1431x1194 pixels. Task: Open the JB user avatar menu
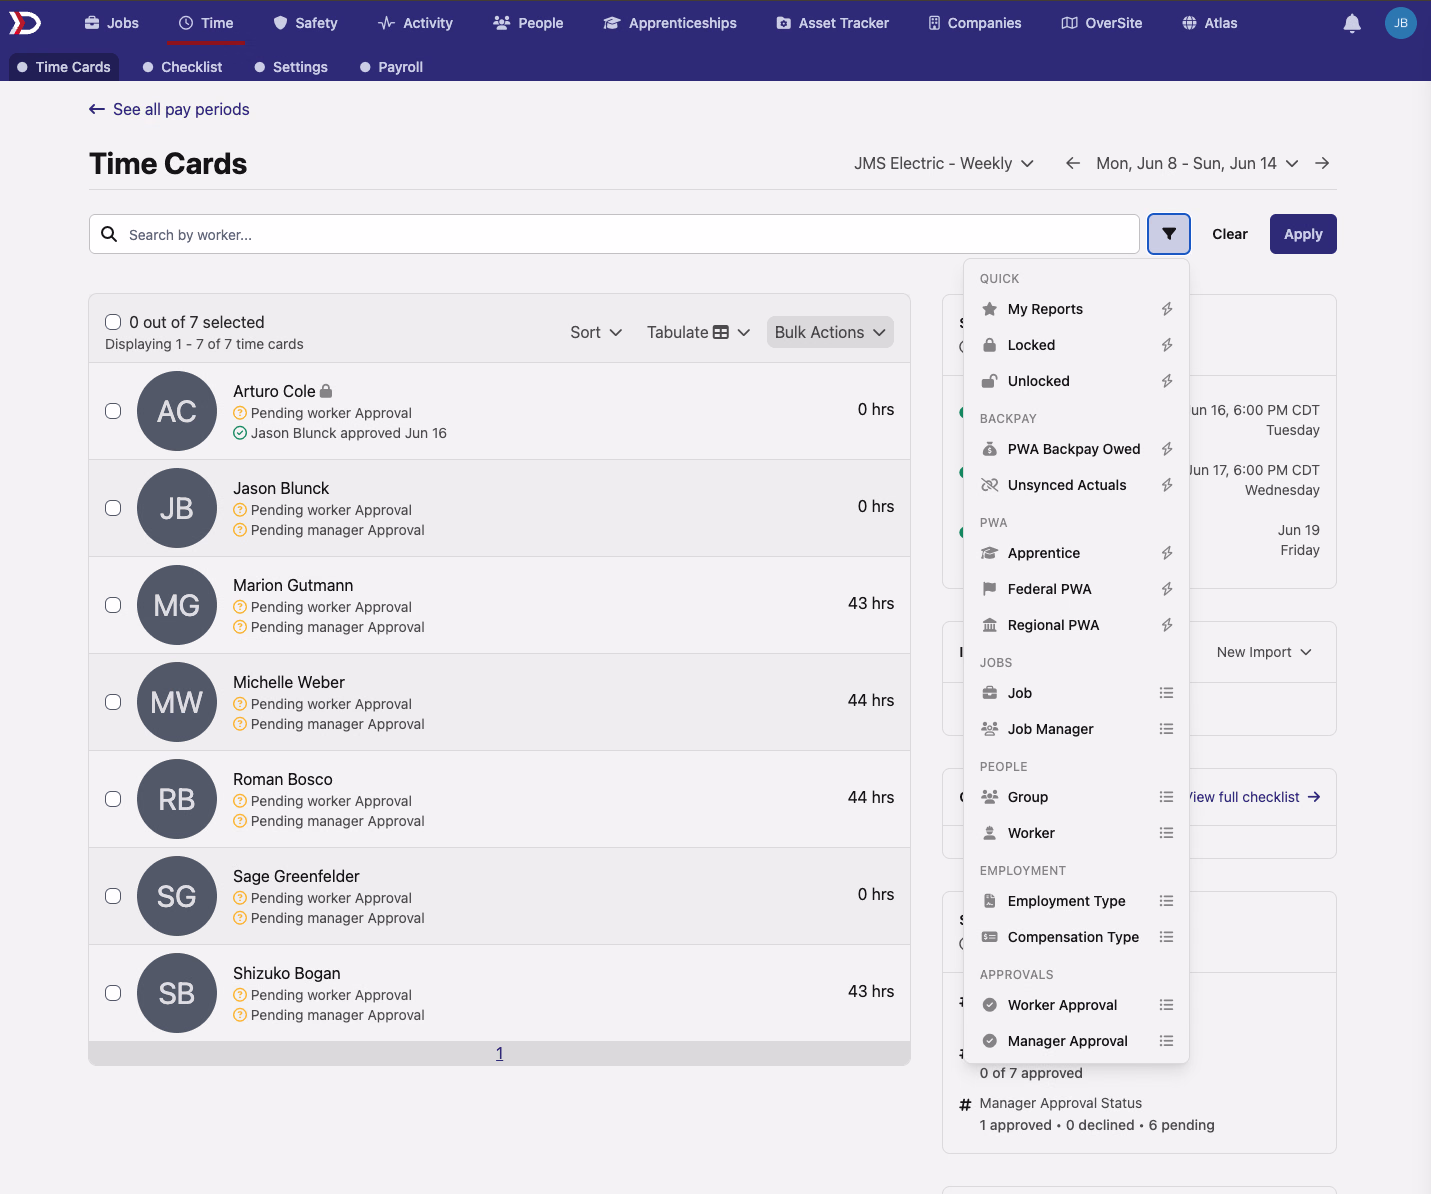click(1400, 23)
